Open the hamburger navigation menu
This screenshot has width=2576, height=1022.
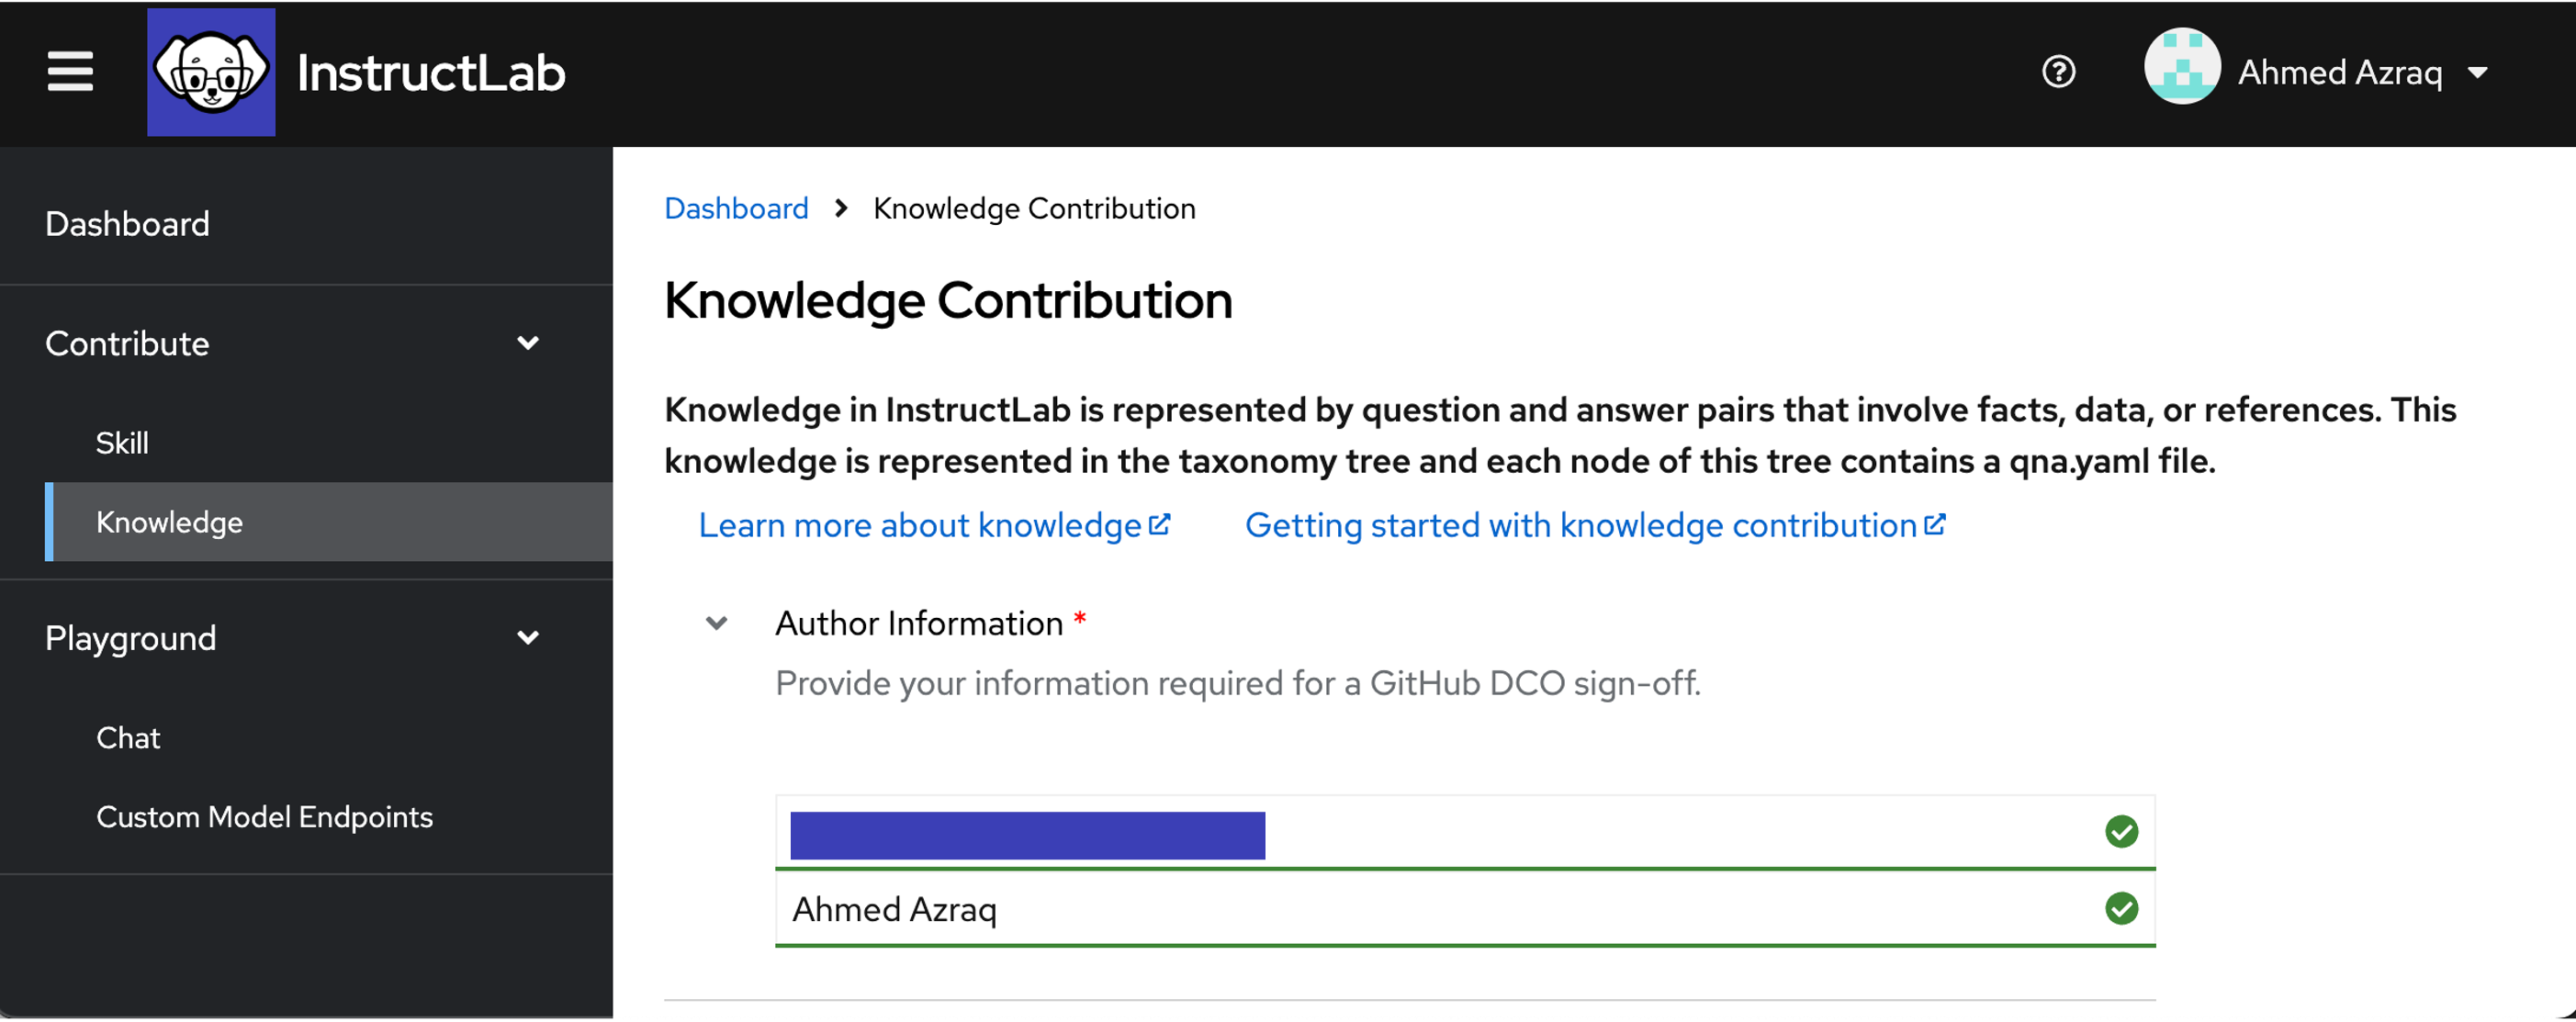pyautogui.click(x=70, y=71)
